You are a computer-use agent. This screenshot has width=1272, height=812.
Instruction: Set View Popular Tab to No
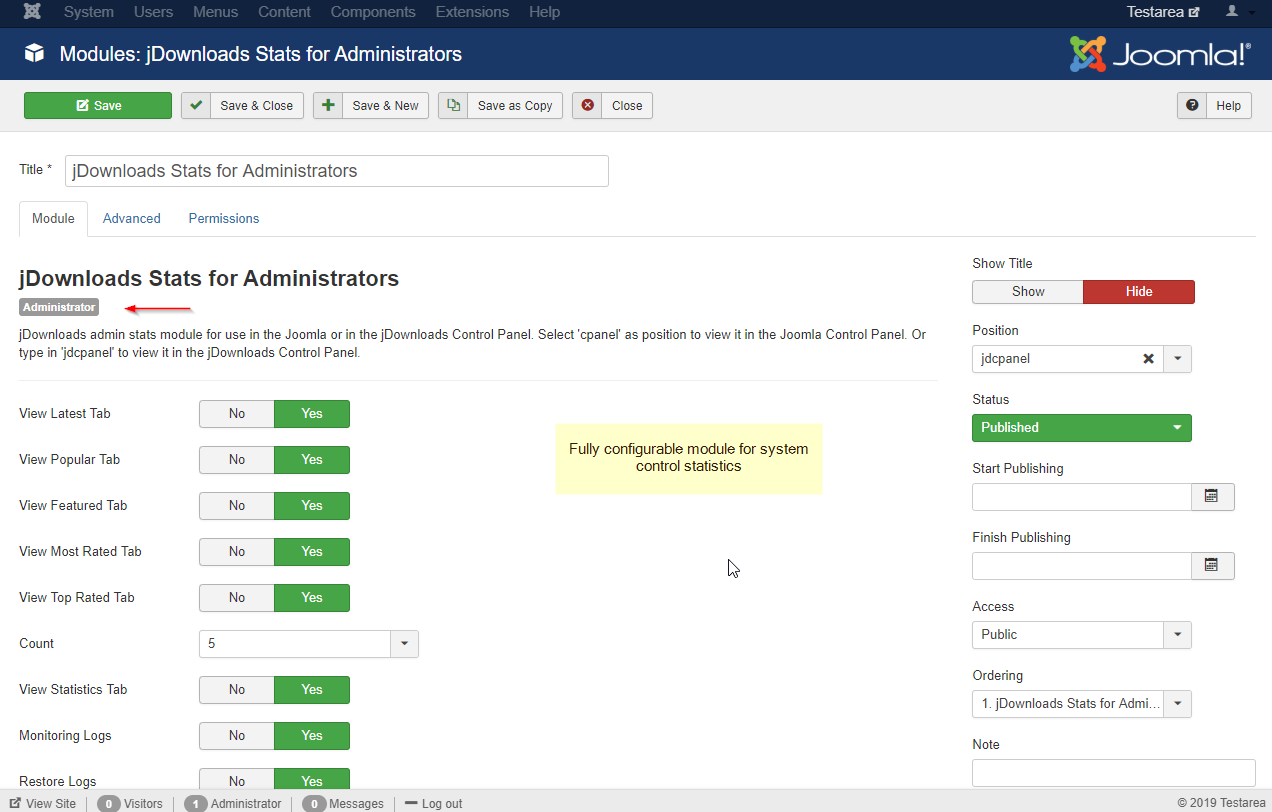[237, 460]
